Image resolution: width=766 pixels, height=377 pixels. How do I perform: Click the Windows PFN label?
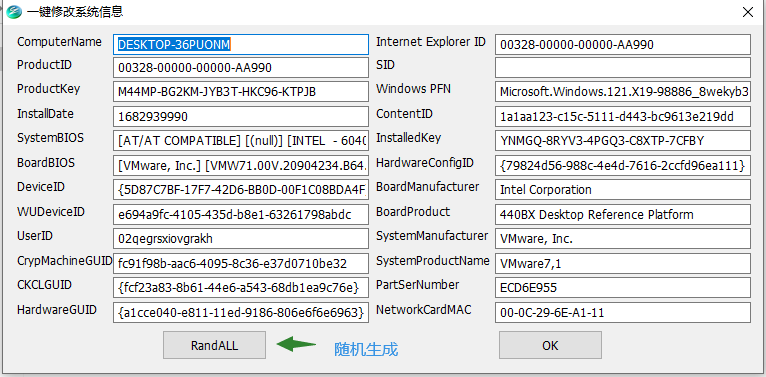pyautogui.click(x=413, y=89)
